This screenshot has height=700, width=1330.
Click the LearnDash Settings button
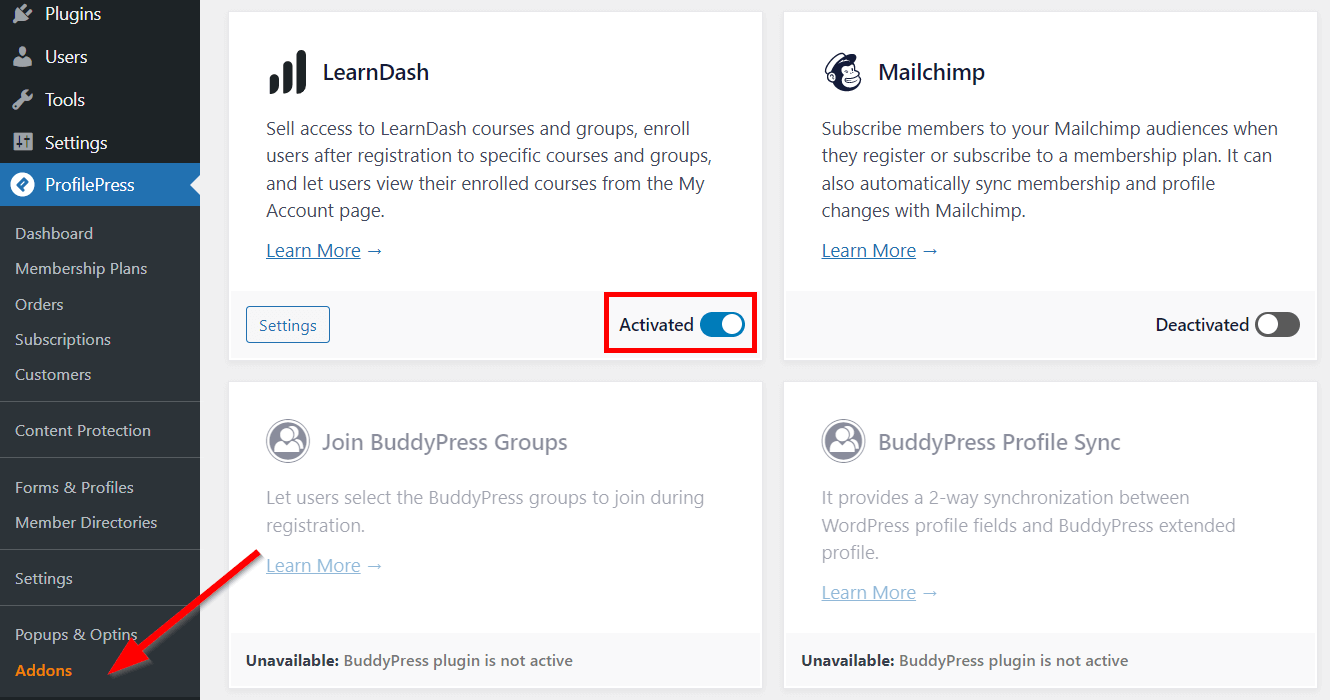[288, 325]
